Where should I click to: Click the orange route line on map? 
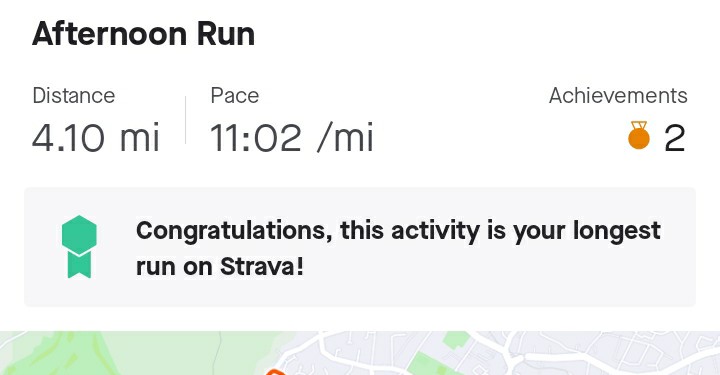tap(275, 372)
